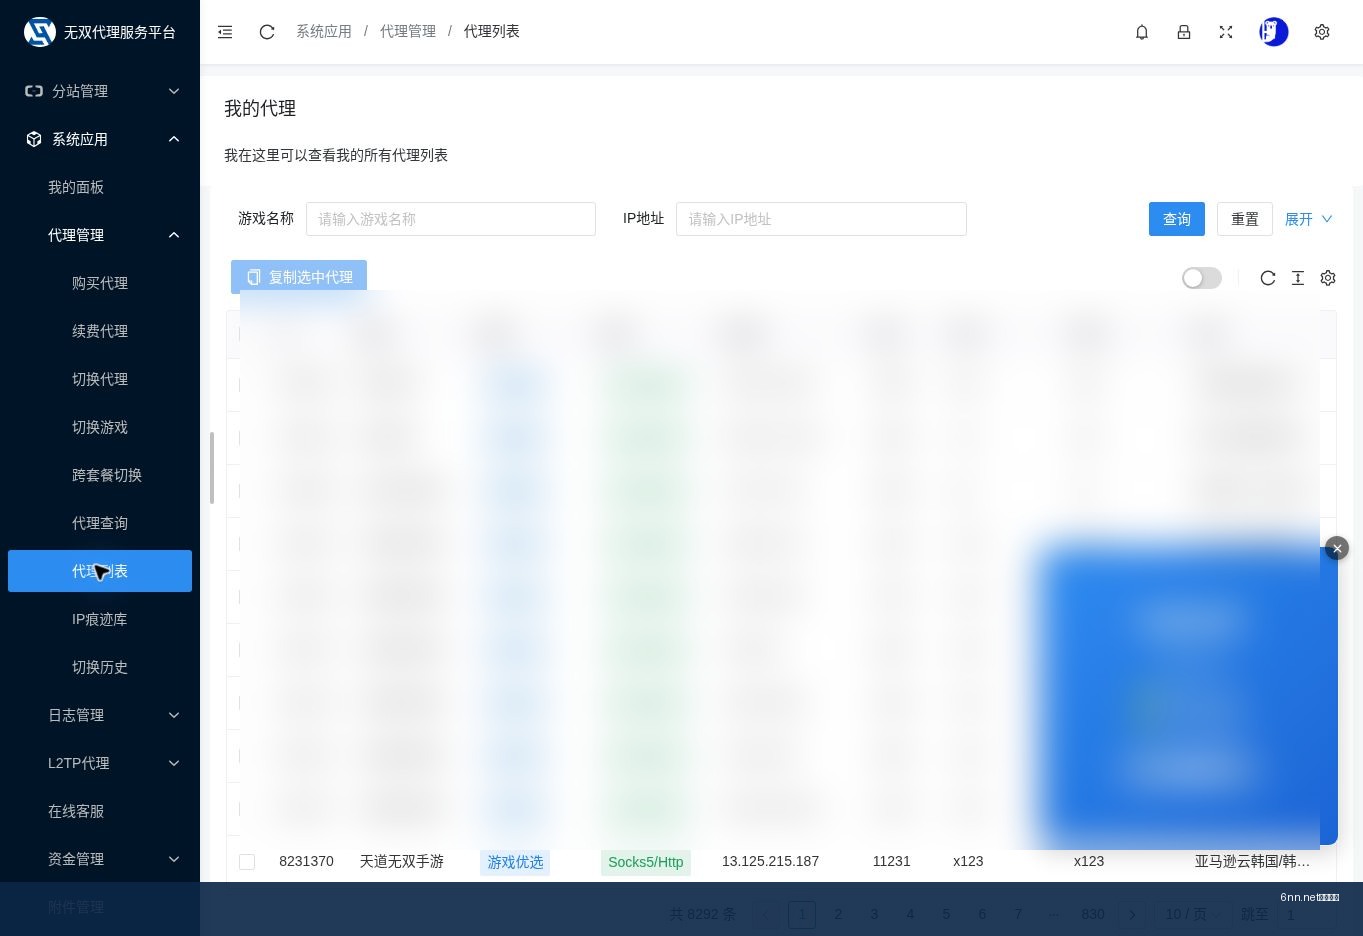Click 代理管理 breadcrumb link
Viewport: 1363px width, 936px height.
click(x=408, y=31)
